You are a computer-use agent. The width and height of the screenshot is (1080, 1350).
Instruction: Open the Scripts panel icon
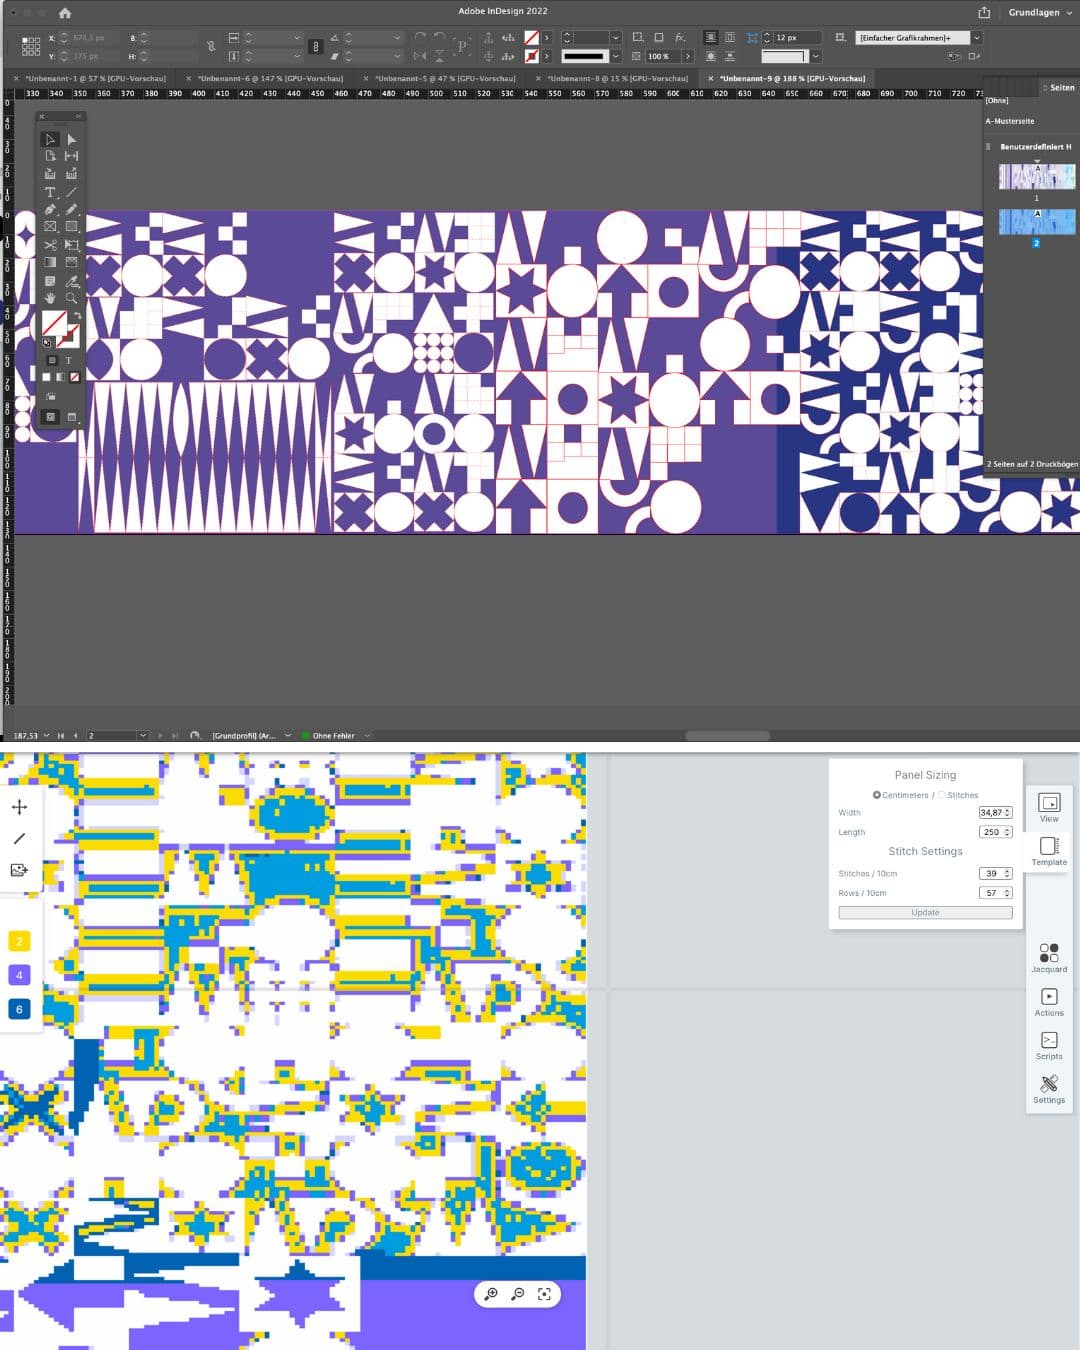pyautogui.click(x=1048, y=1044)
